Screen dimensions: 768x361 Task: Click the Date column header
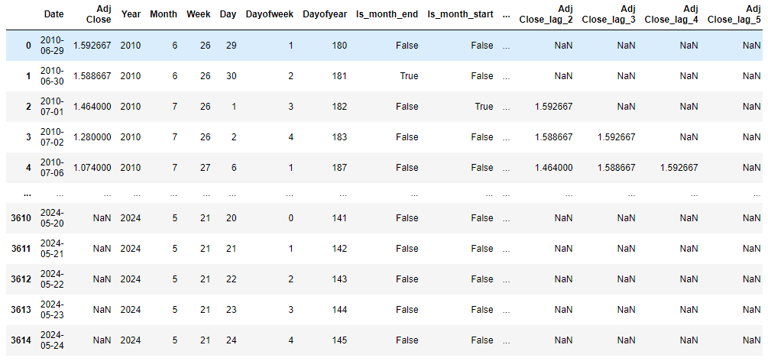click(54, 14)
